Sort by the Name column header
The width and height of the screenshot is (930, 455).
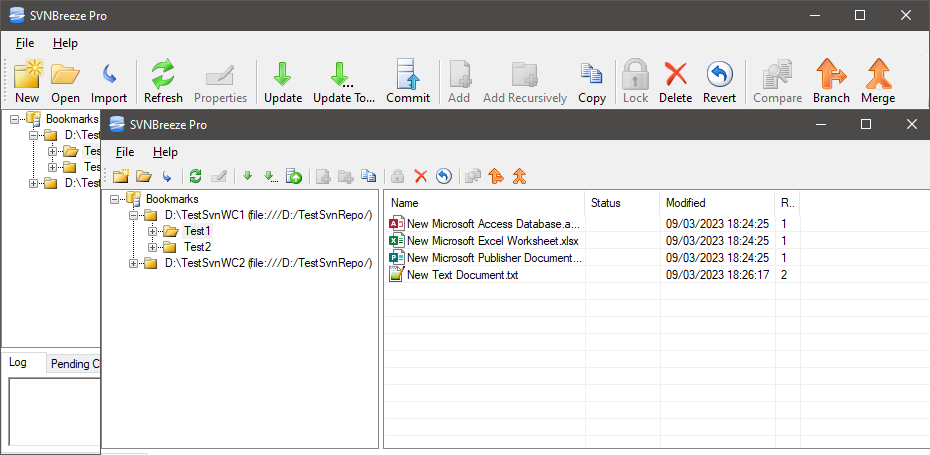pyautogui.click(x=484, y=203)
